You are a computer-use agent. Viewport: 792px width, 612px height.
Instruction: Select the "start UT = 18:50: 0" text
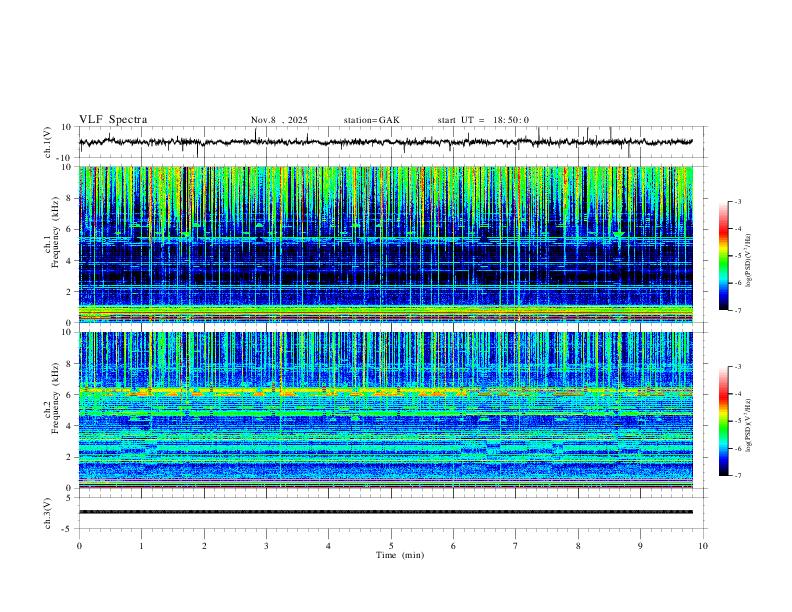[483, 120]
